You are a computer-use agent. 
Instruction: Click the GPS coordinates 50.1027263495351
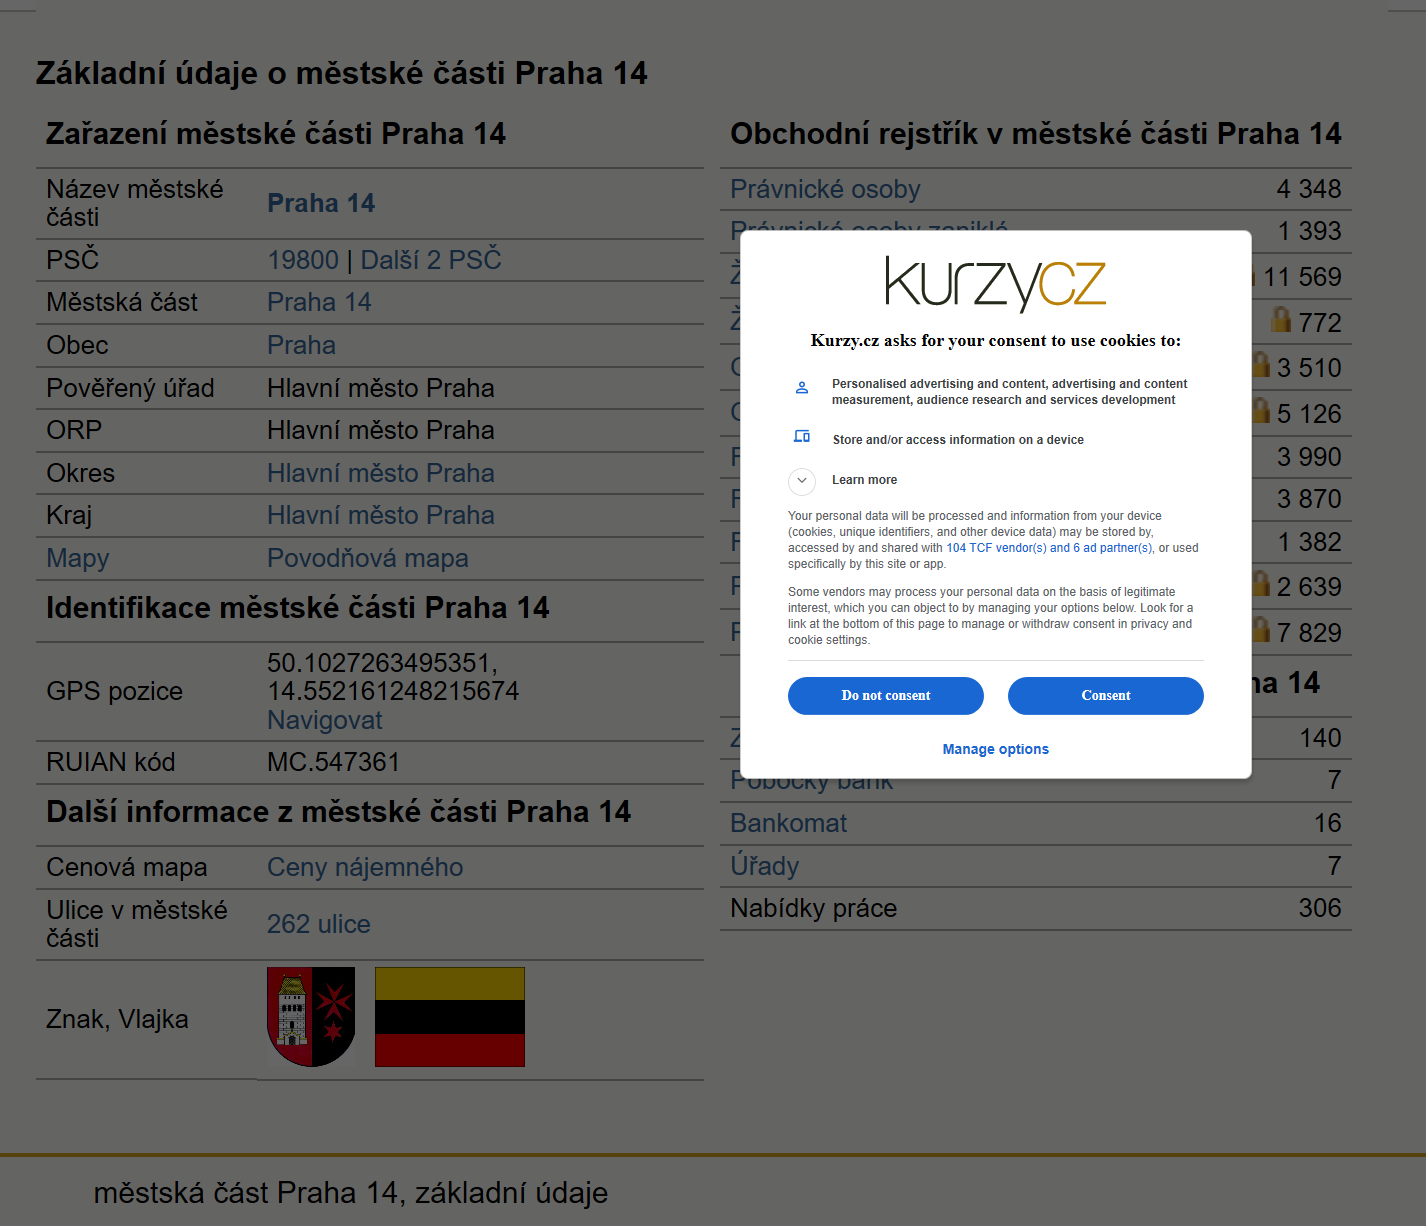coord(382,663)
